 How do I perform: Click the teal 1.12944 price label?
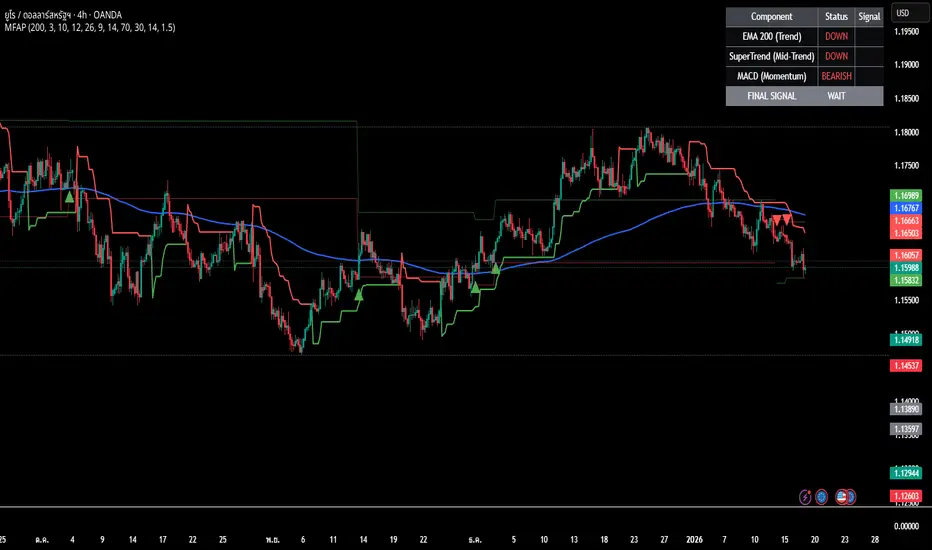(x=906, y=473)
